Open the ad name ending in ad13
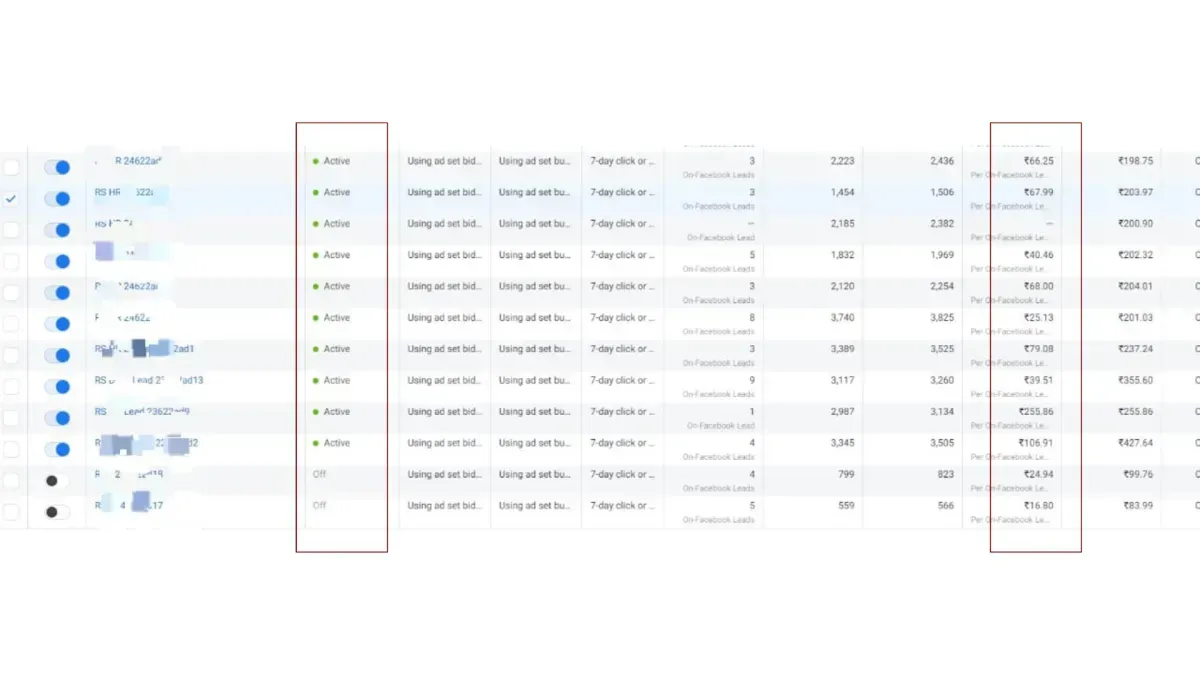 click(x=149, y=380)
